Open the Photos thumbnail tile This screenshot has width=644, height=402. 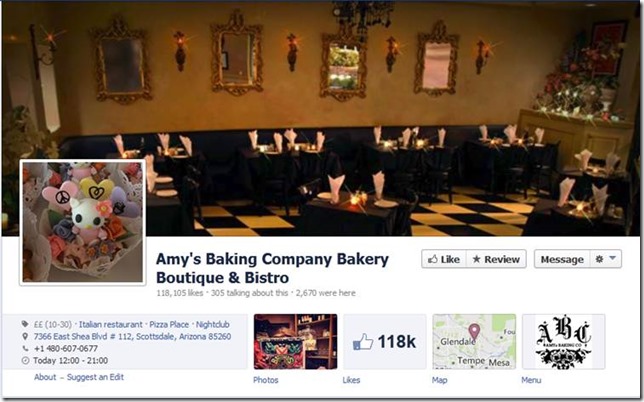tap(295, 342)
